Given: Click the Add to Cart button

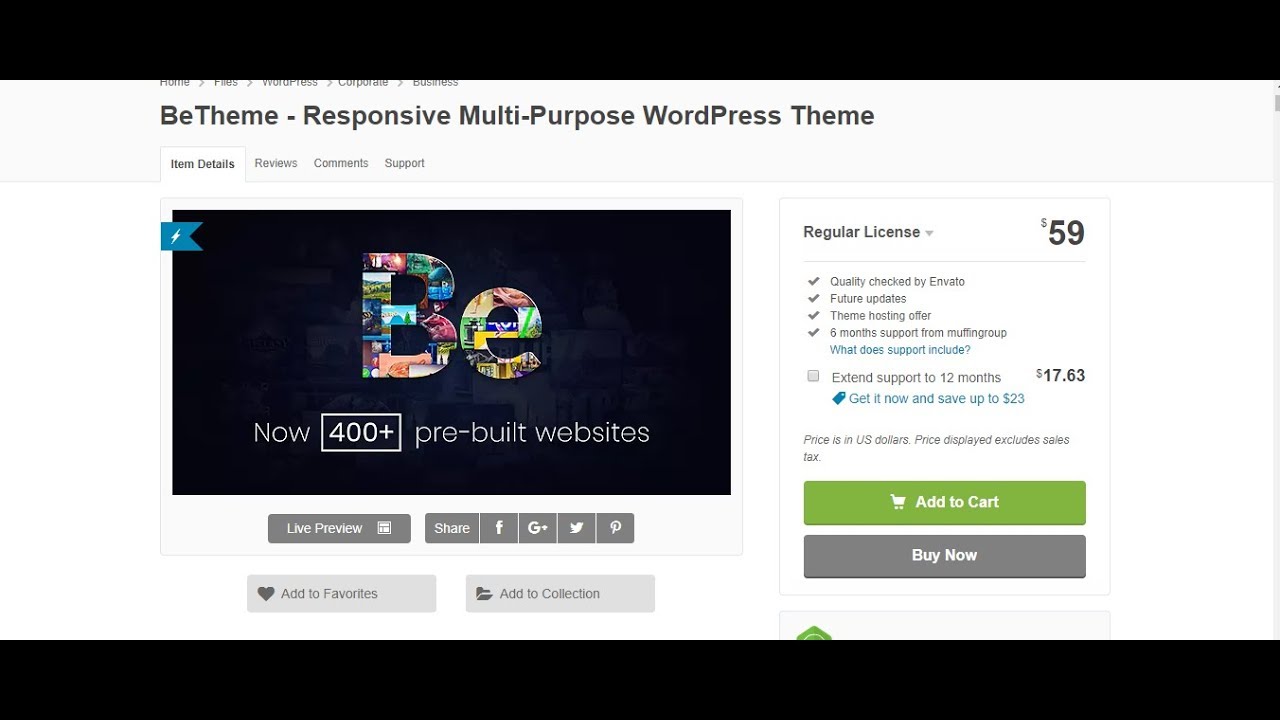Looking at the screenshot, I should point(945,502).
